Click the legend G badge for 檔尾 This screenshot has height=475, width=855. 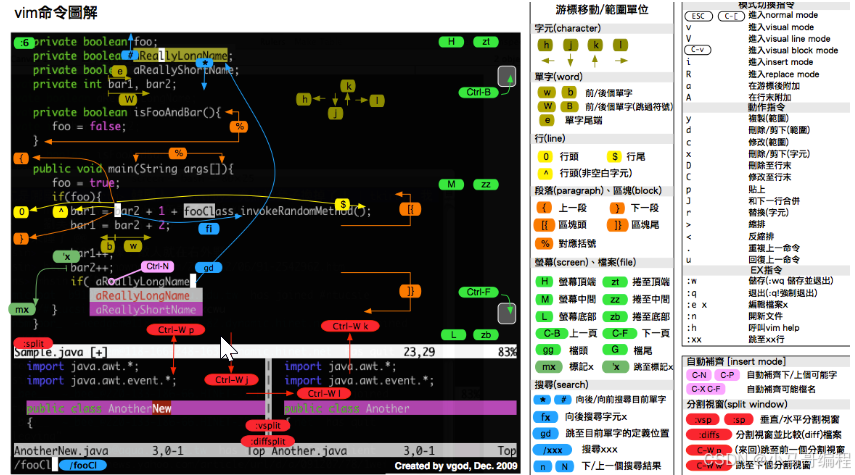click(615, 350)
